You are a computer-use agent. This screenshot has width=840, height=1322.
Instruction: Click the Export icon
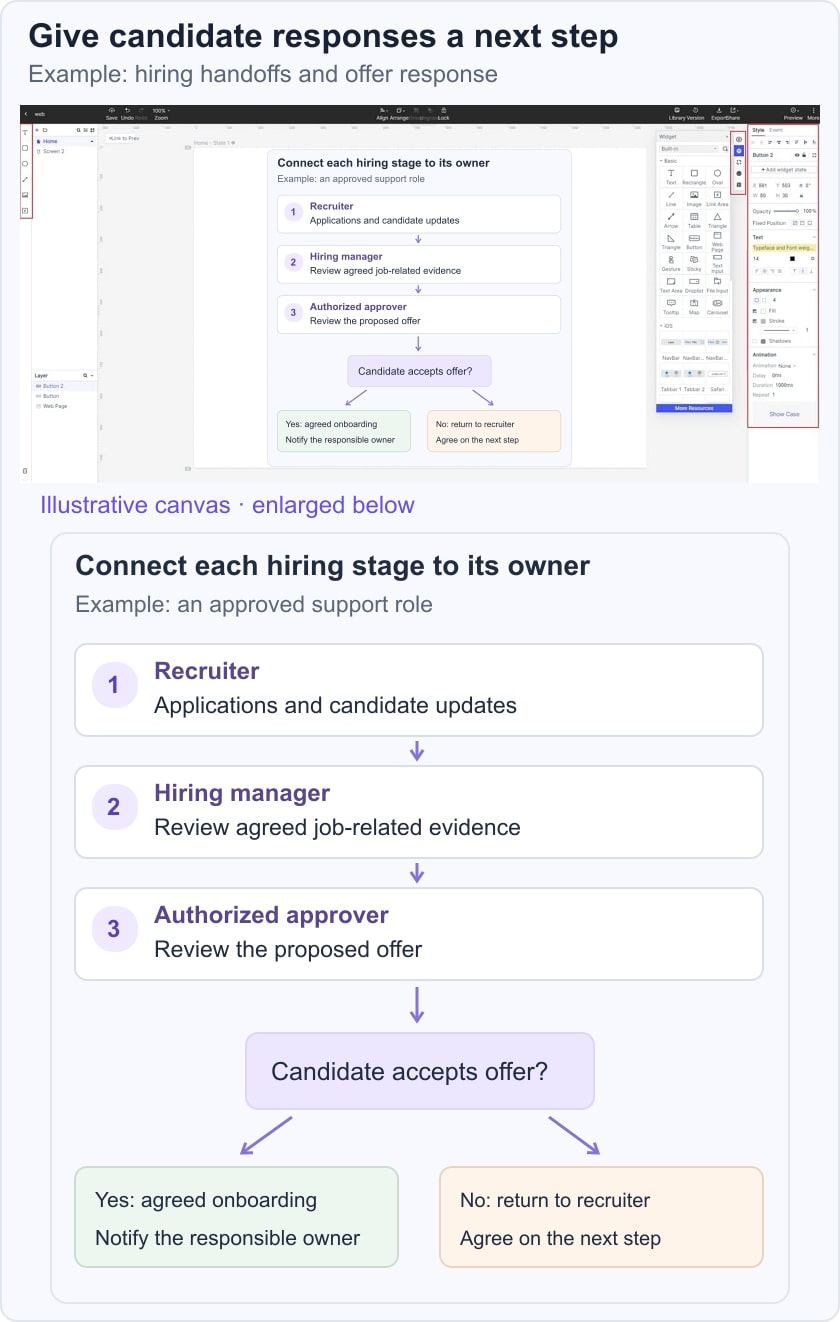pos(719,110)
